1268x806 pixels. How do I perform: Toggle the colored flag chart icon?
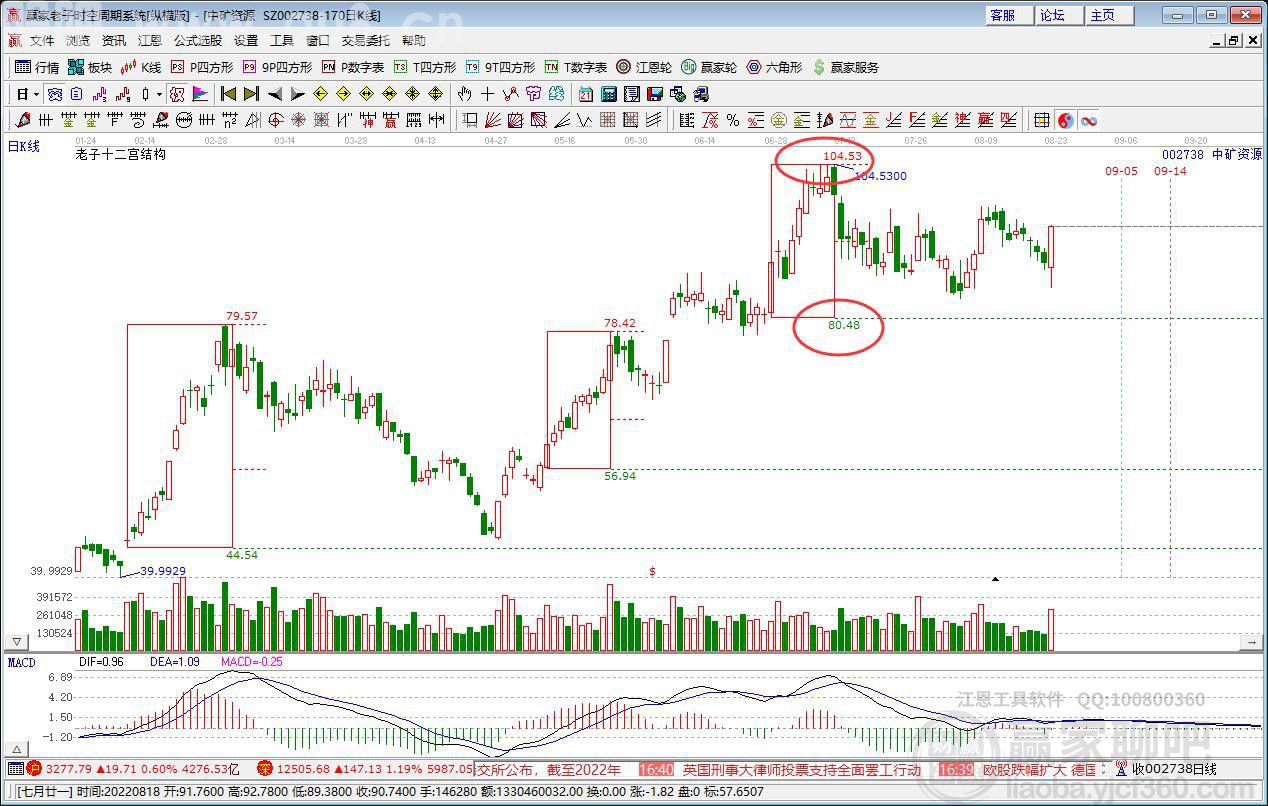click(200, 94)
